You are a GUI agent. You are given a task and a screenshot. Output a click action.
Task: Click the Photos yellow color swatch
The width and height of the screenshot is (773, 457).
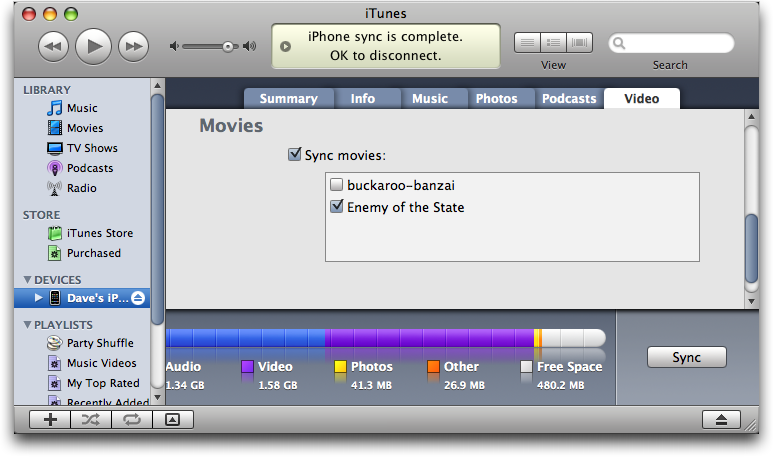[340, 366]
